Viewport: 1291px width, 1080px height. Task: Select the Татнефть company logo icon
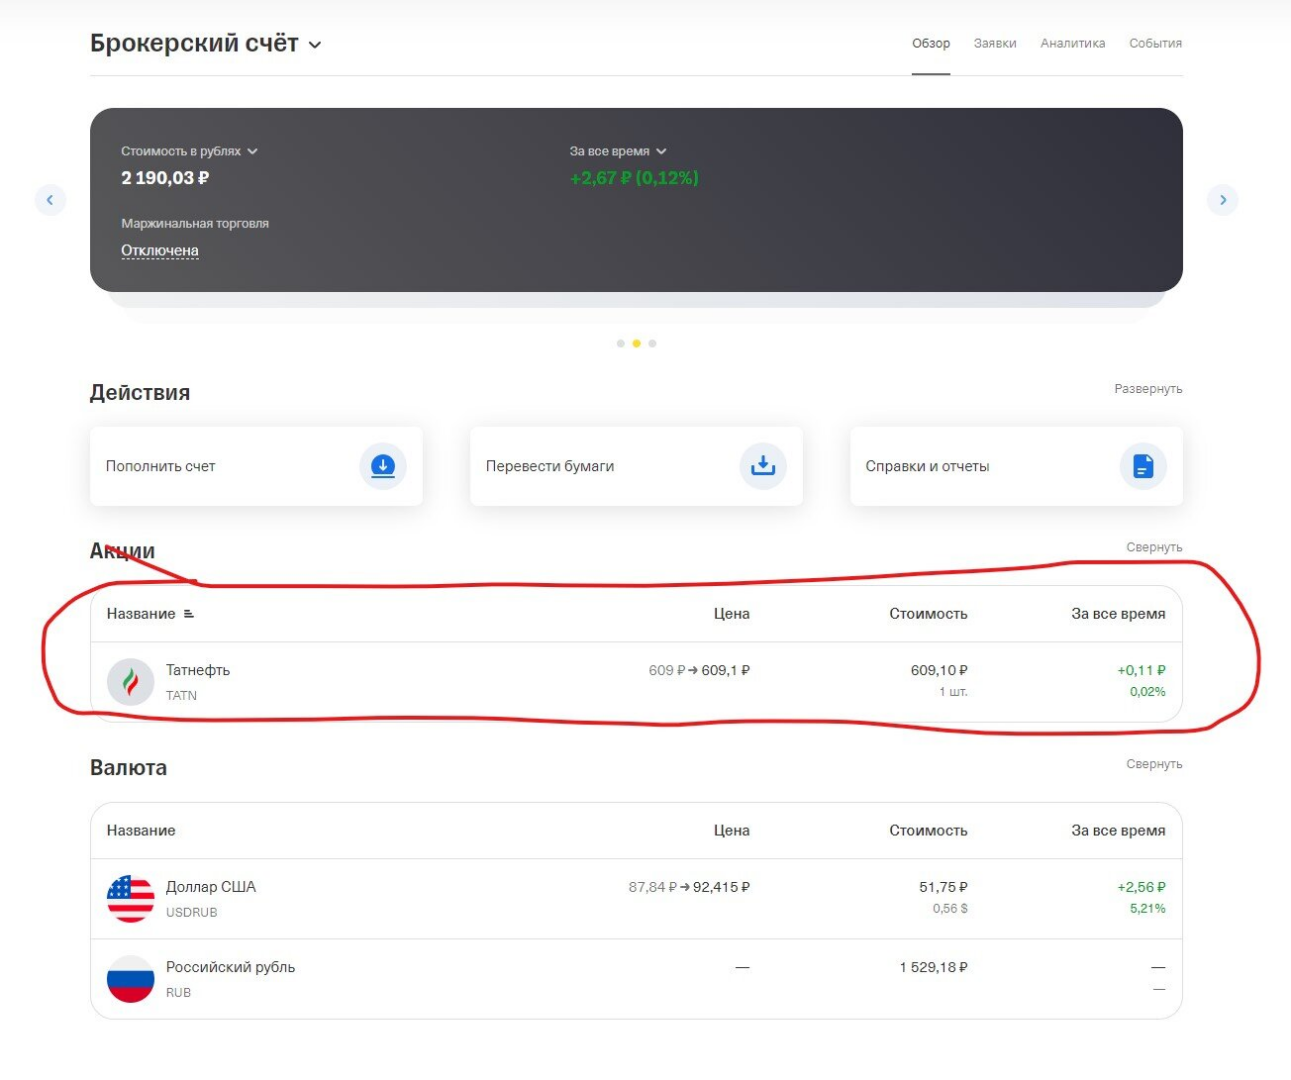click(130, 680)
